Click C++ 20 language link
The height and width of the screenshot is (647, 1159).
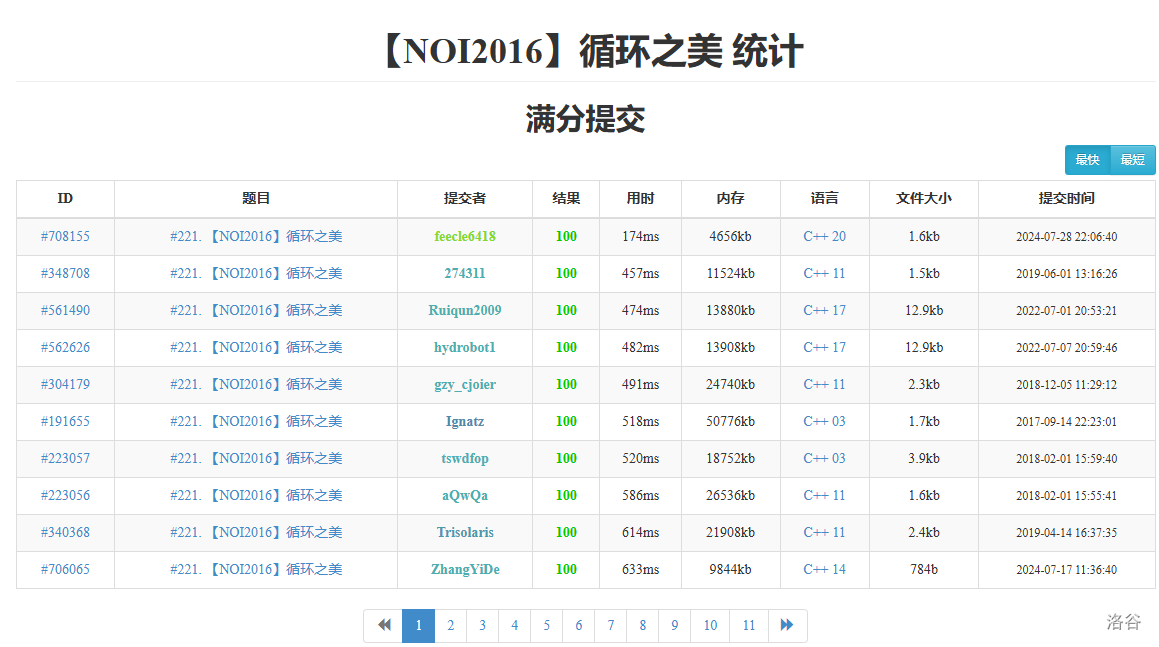(824, 237)
